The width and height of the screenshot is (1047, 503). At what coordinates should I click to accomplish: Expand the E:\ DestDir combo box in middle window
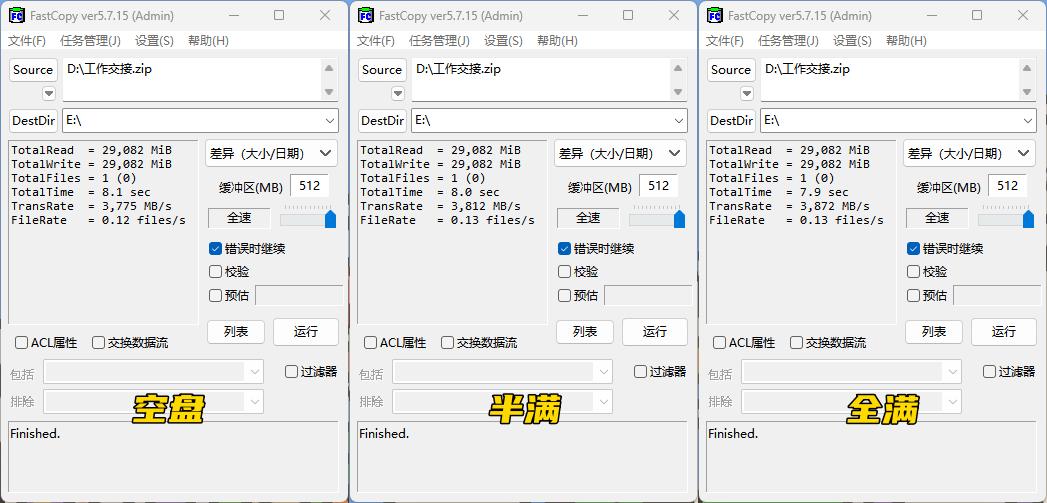click(679, 121)
